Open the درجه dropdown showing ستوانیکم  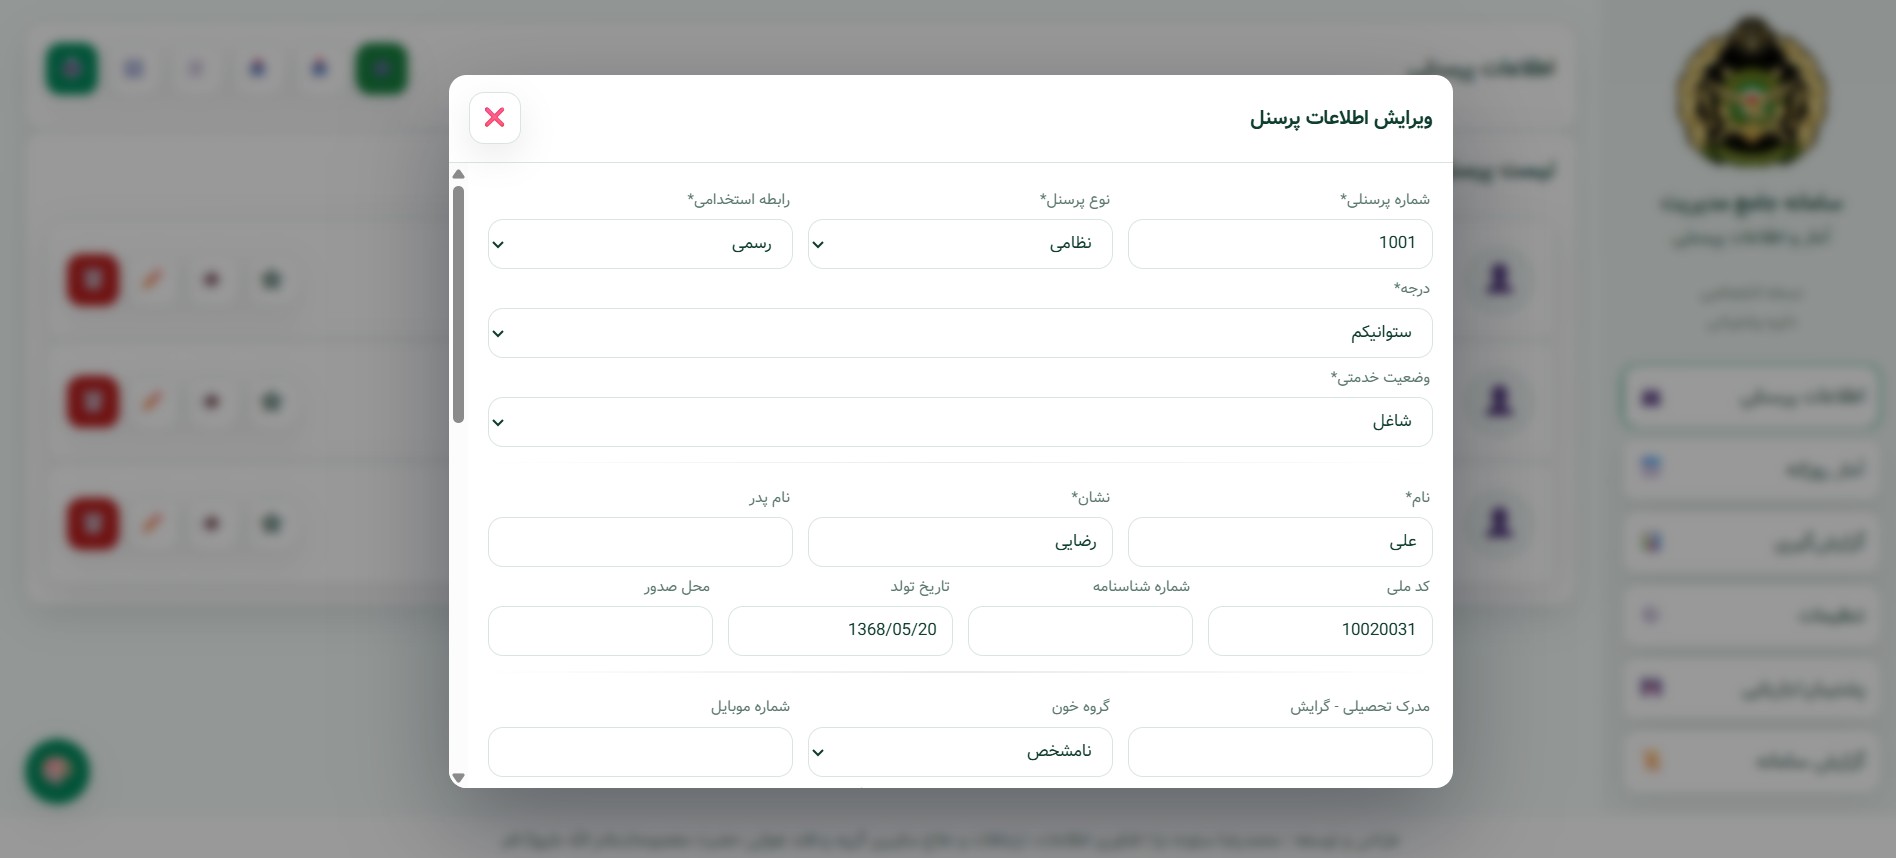coord(959,333)
